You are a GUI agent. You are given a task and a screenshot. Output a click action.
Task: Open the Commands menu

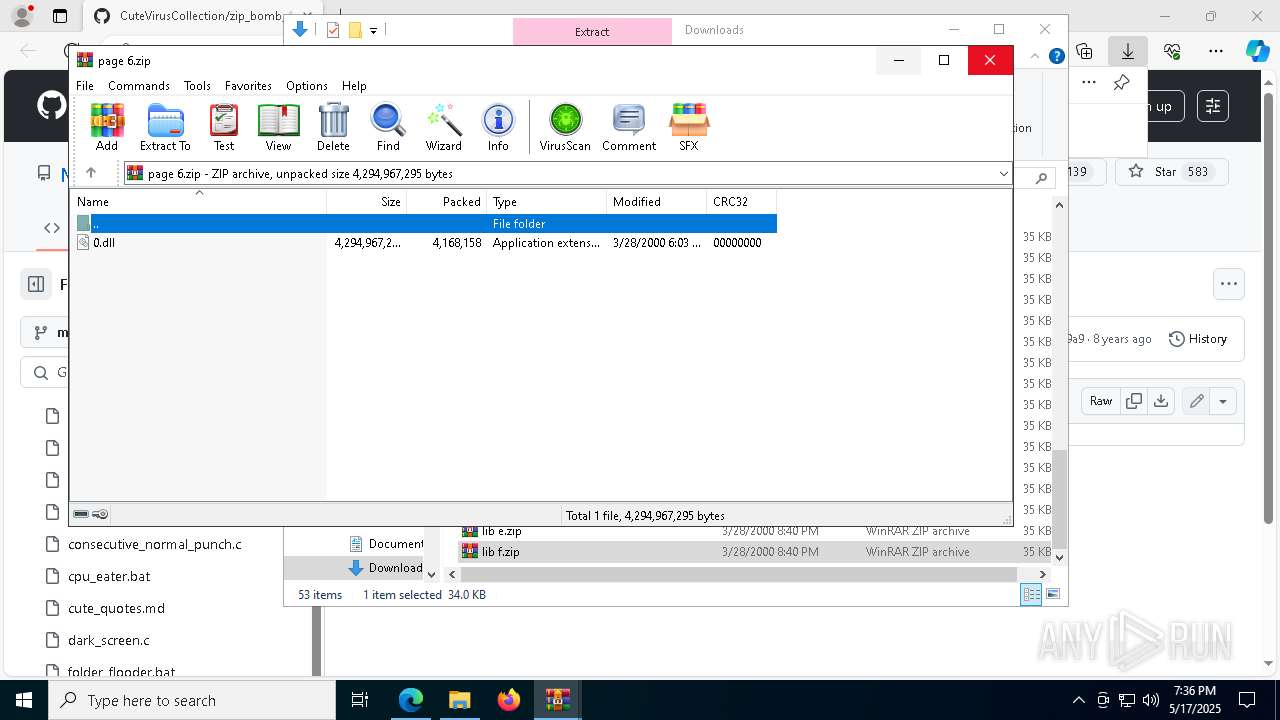click(x=139, y=86)
